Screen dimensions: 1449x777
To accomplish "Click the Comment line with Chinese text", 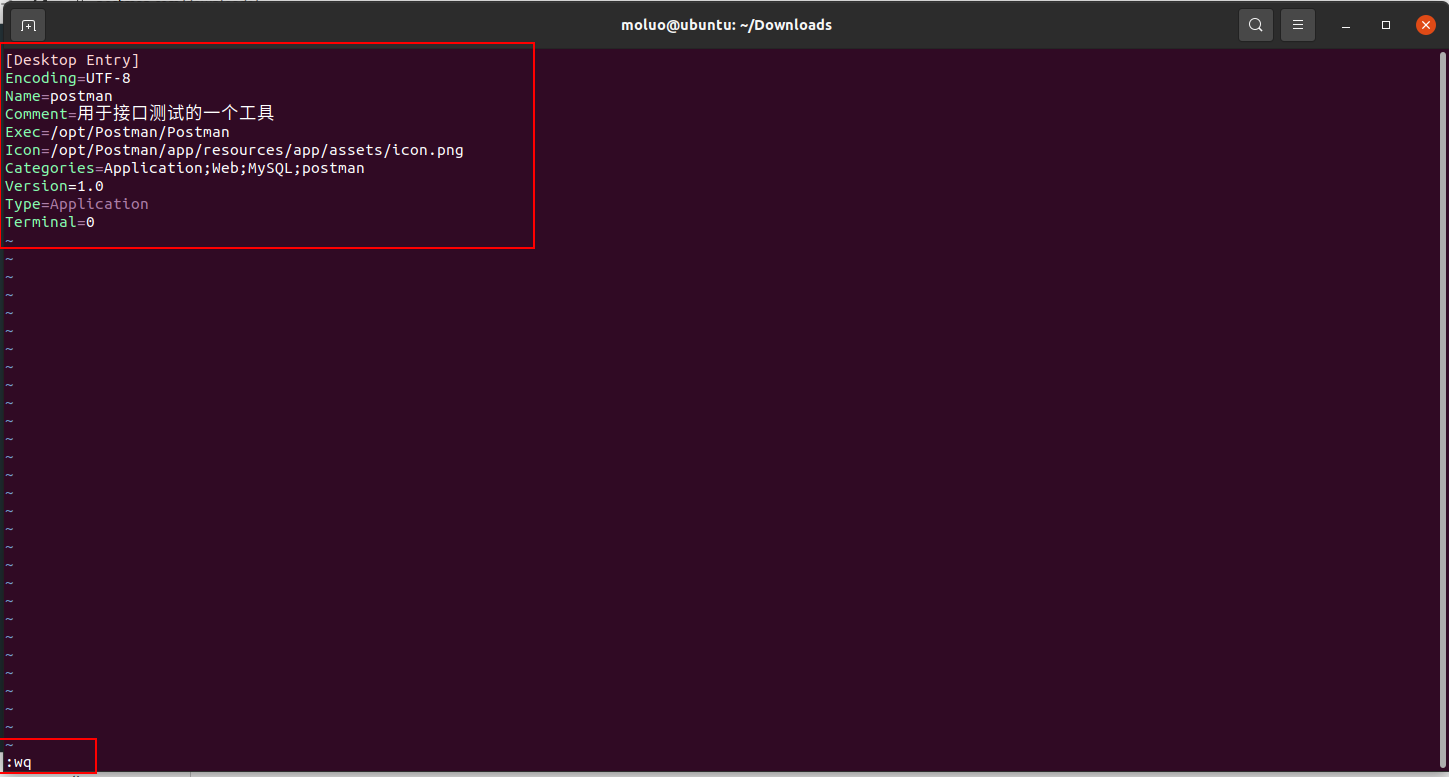I will pos(140,114).
